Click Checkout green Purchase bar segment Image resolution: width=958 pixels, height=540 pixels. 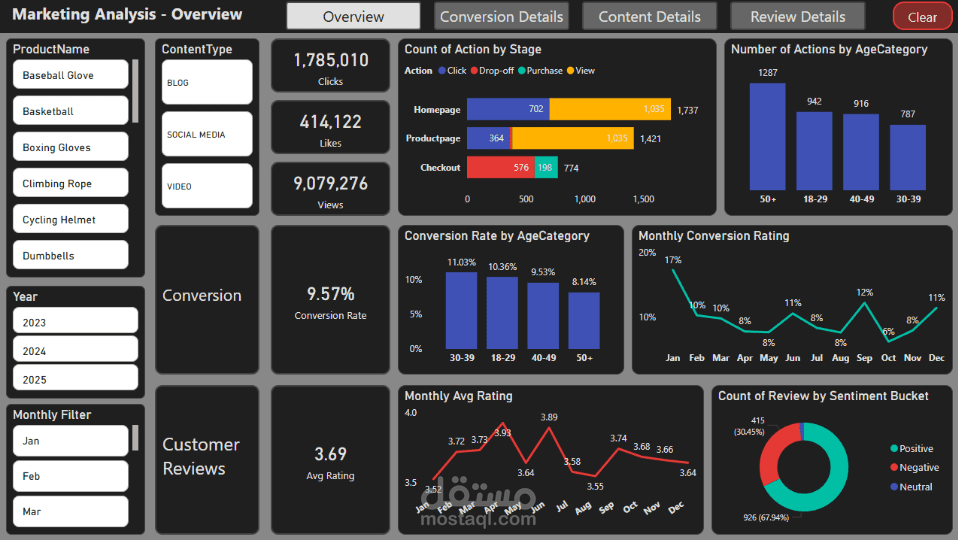click(x=546, y=167)
